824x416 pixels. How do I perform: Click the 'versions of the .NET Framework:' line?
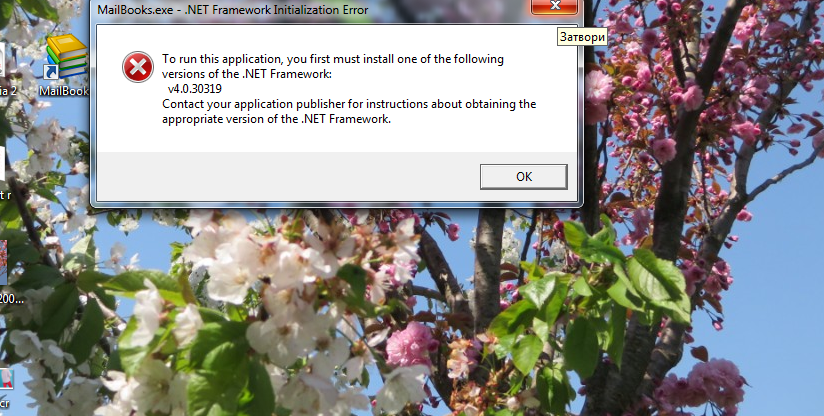pyautogui.click(x=247, y=74)
